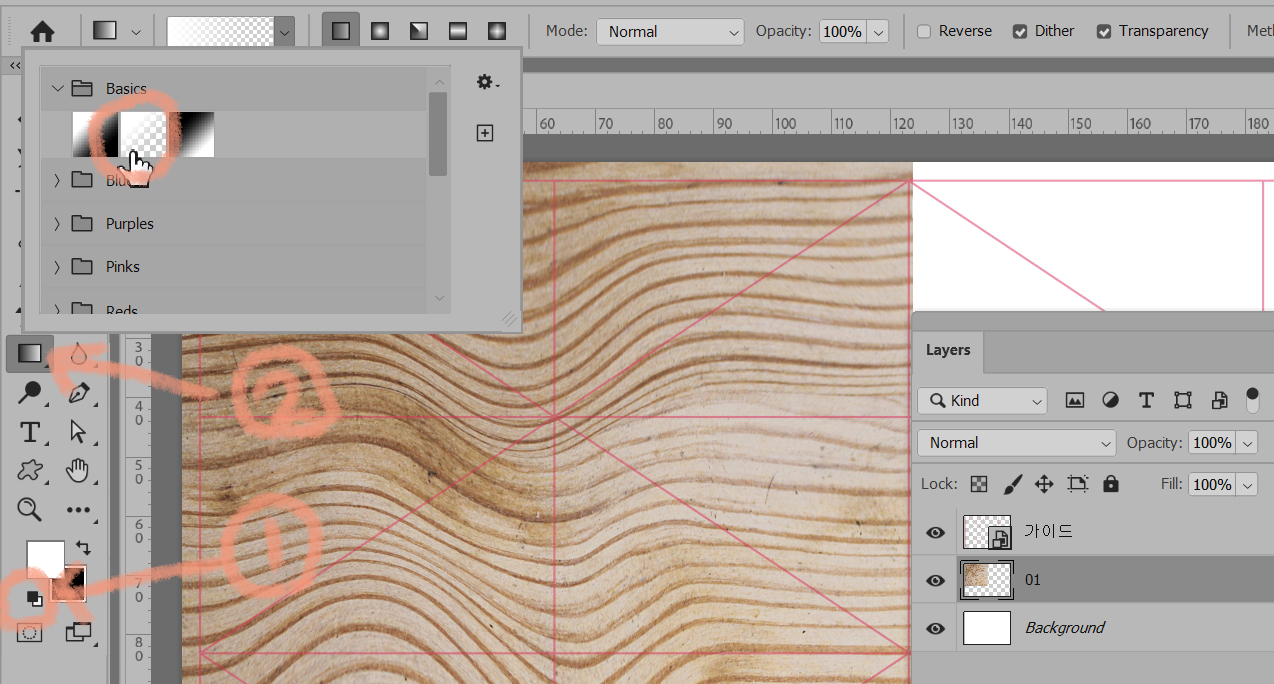Select the 가이드 layer thumbnail

988,532
